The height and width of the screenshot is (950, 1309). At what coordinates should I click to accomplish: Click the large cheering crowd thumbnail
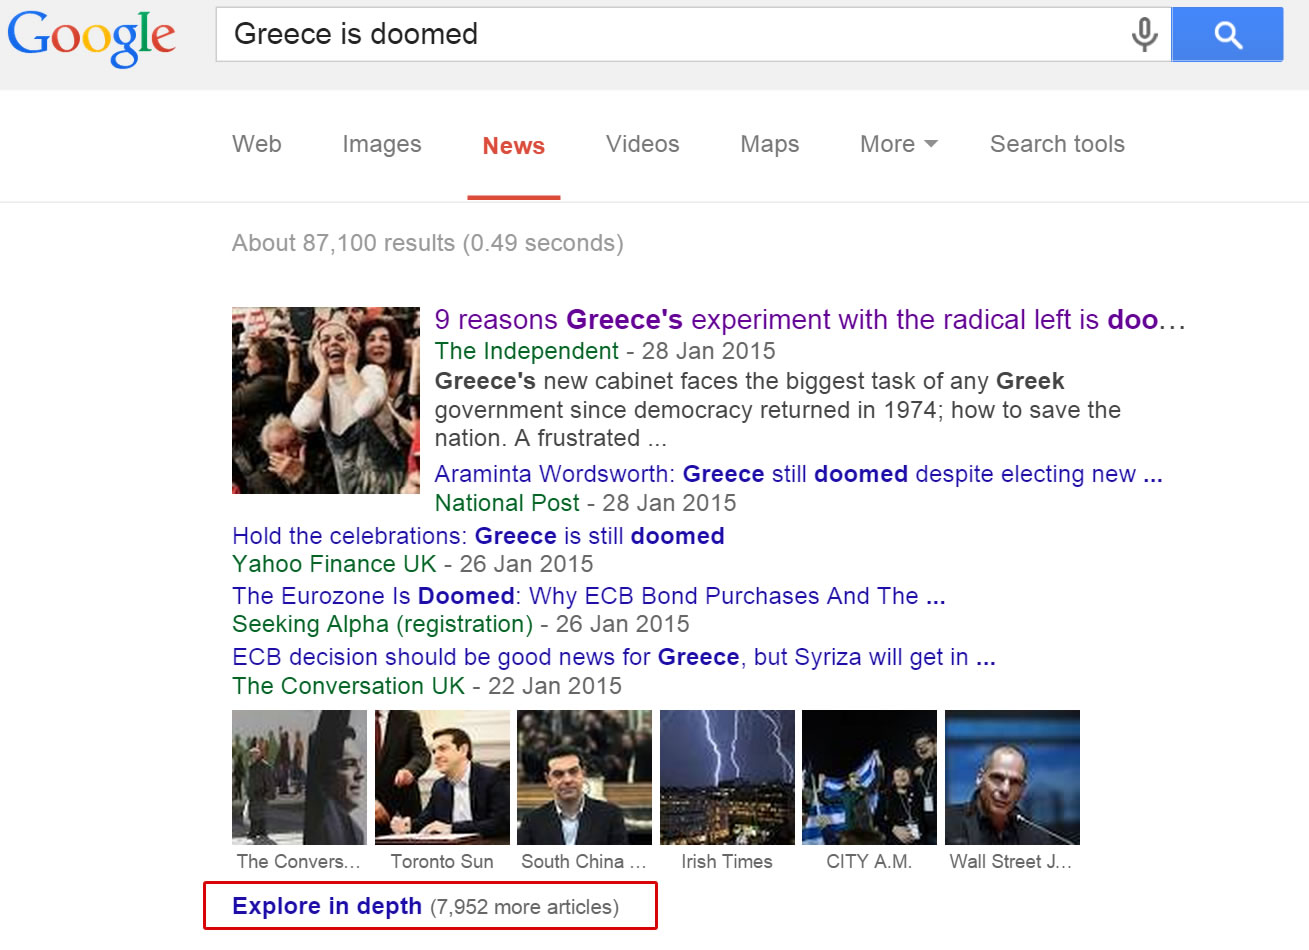pyautogui.click(x=326, y=400)
